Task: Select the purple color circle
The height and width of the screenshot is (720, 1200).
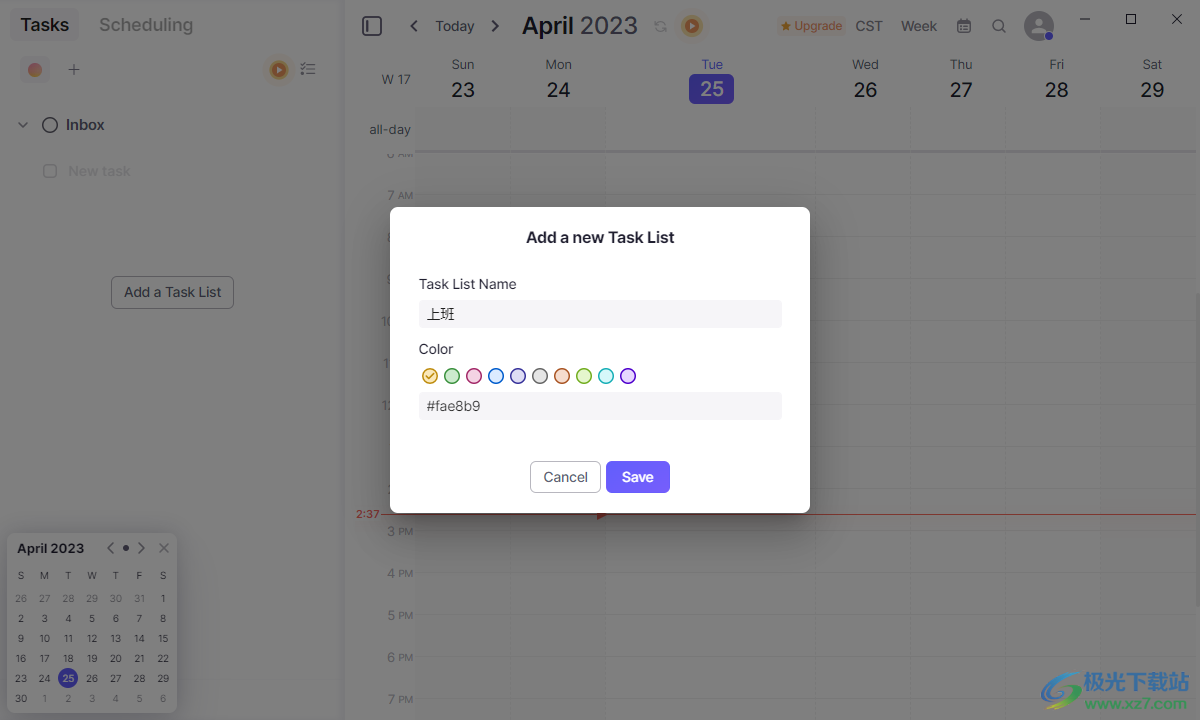Action: point(628,376)
